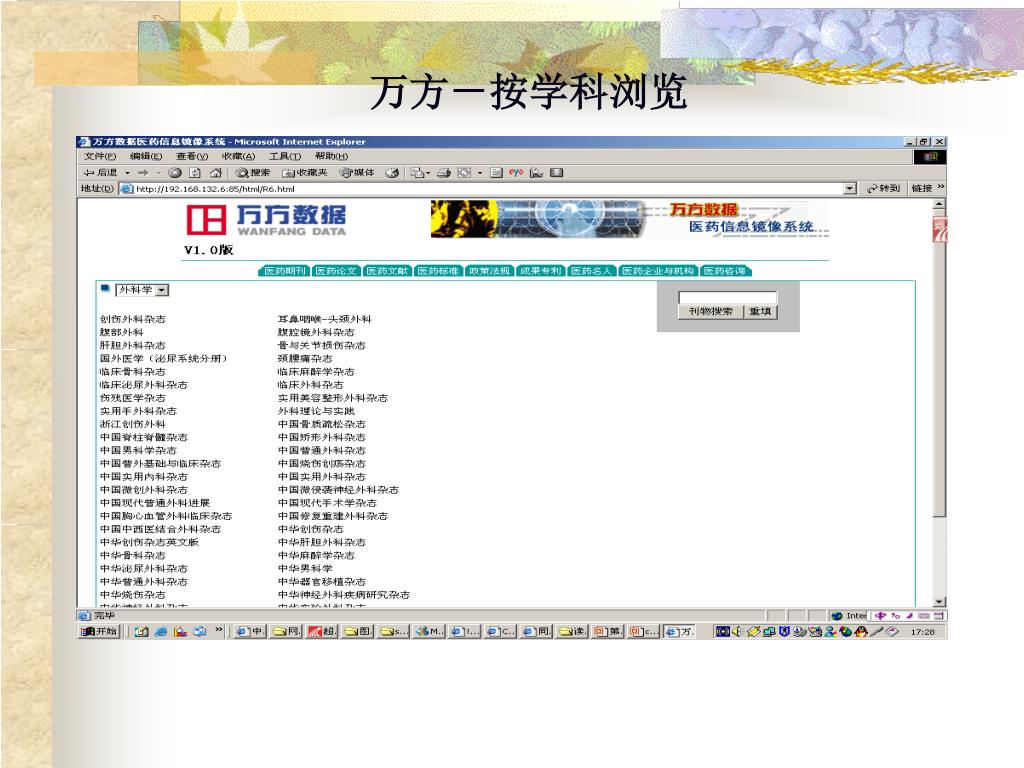The height and width of the screenshot is (768, 1024).
Task: Open the 实用美容整形外科杂志 link
Action: pos(332,398)
